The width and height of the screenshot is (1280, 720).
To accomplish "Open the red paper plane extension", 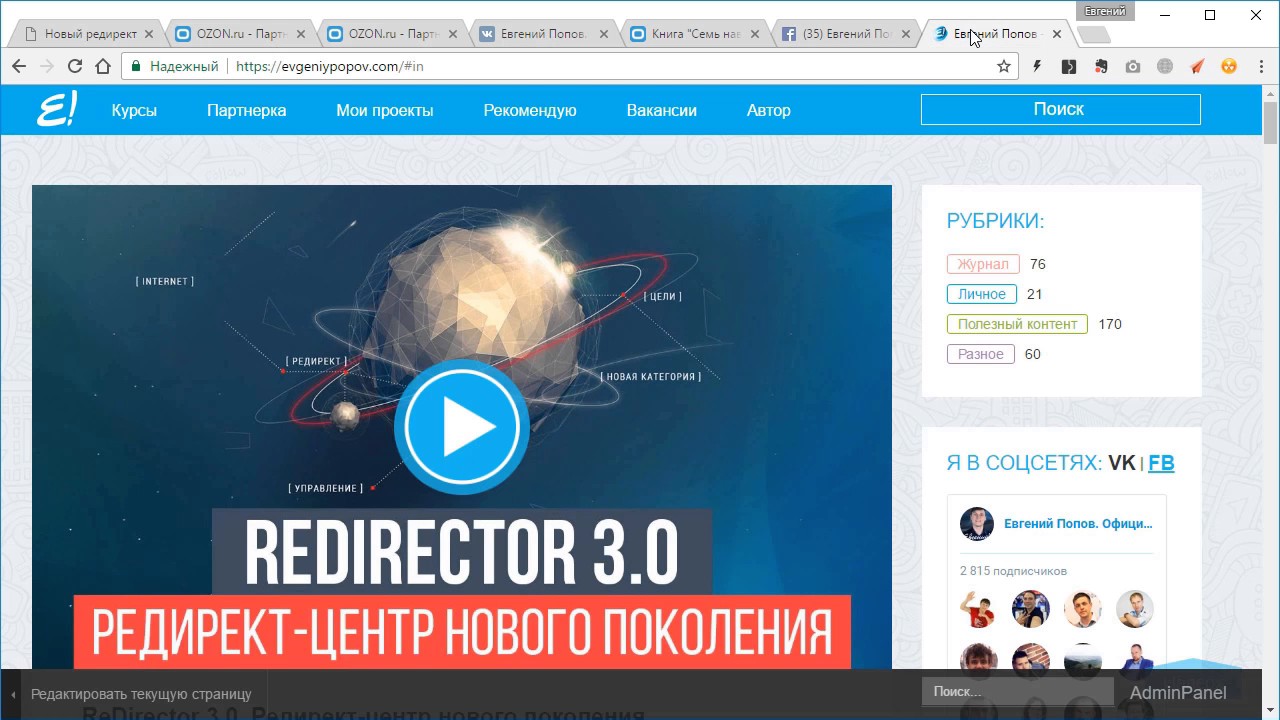I will coord(1197,66).
